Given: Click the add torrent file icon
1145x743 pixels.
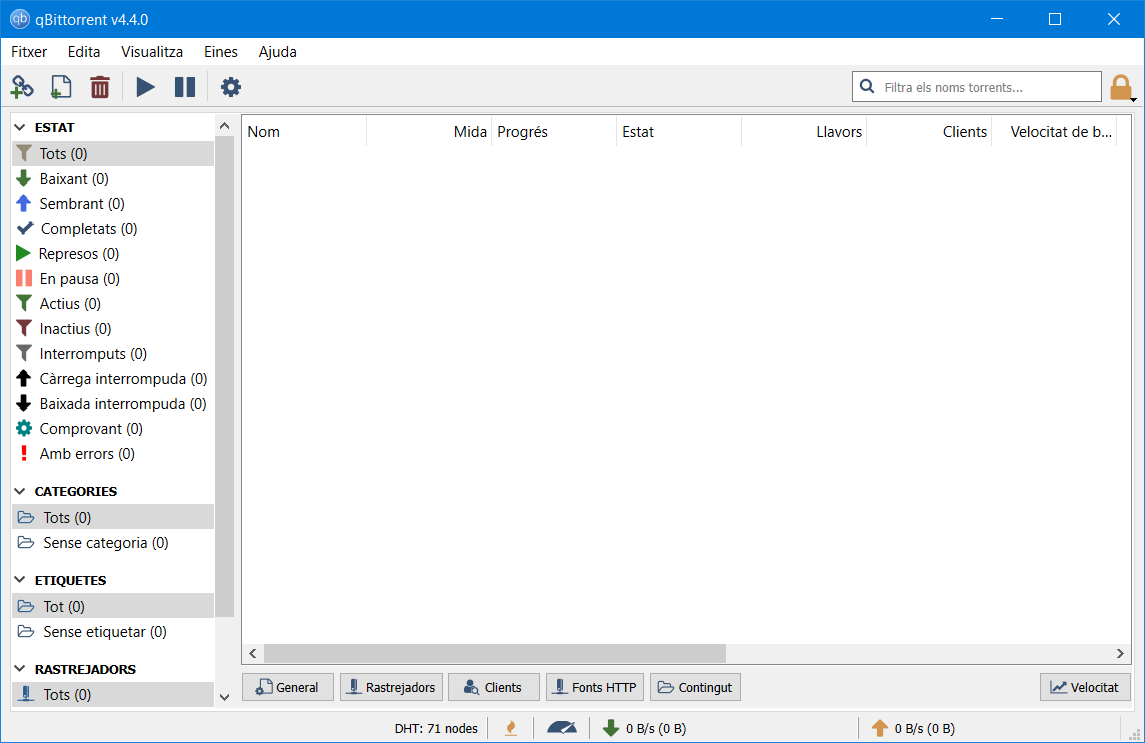Looking at the screenshot, I should [x=61, y=87].
